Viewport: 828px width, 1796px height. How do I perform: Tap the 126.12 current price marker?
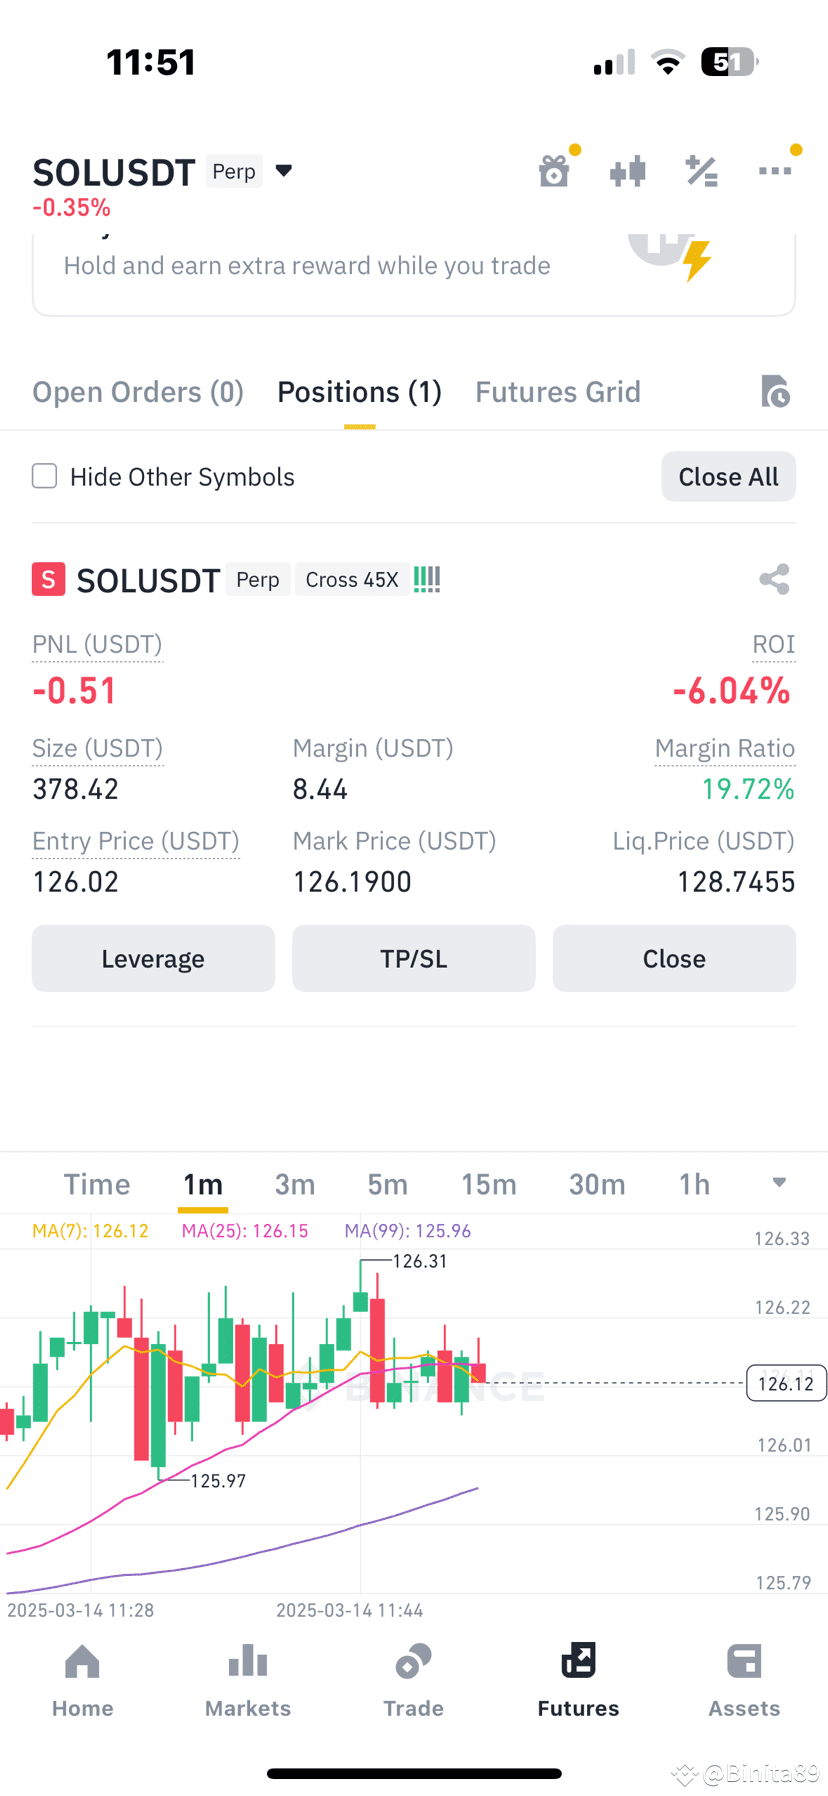click(786, 1384)
